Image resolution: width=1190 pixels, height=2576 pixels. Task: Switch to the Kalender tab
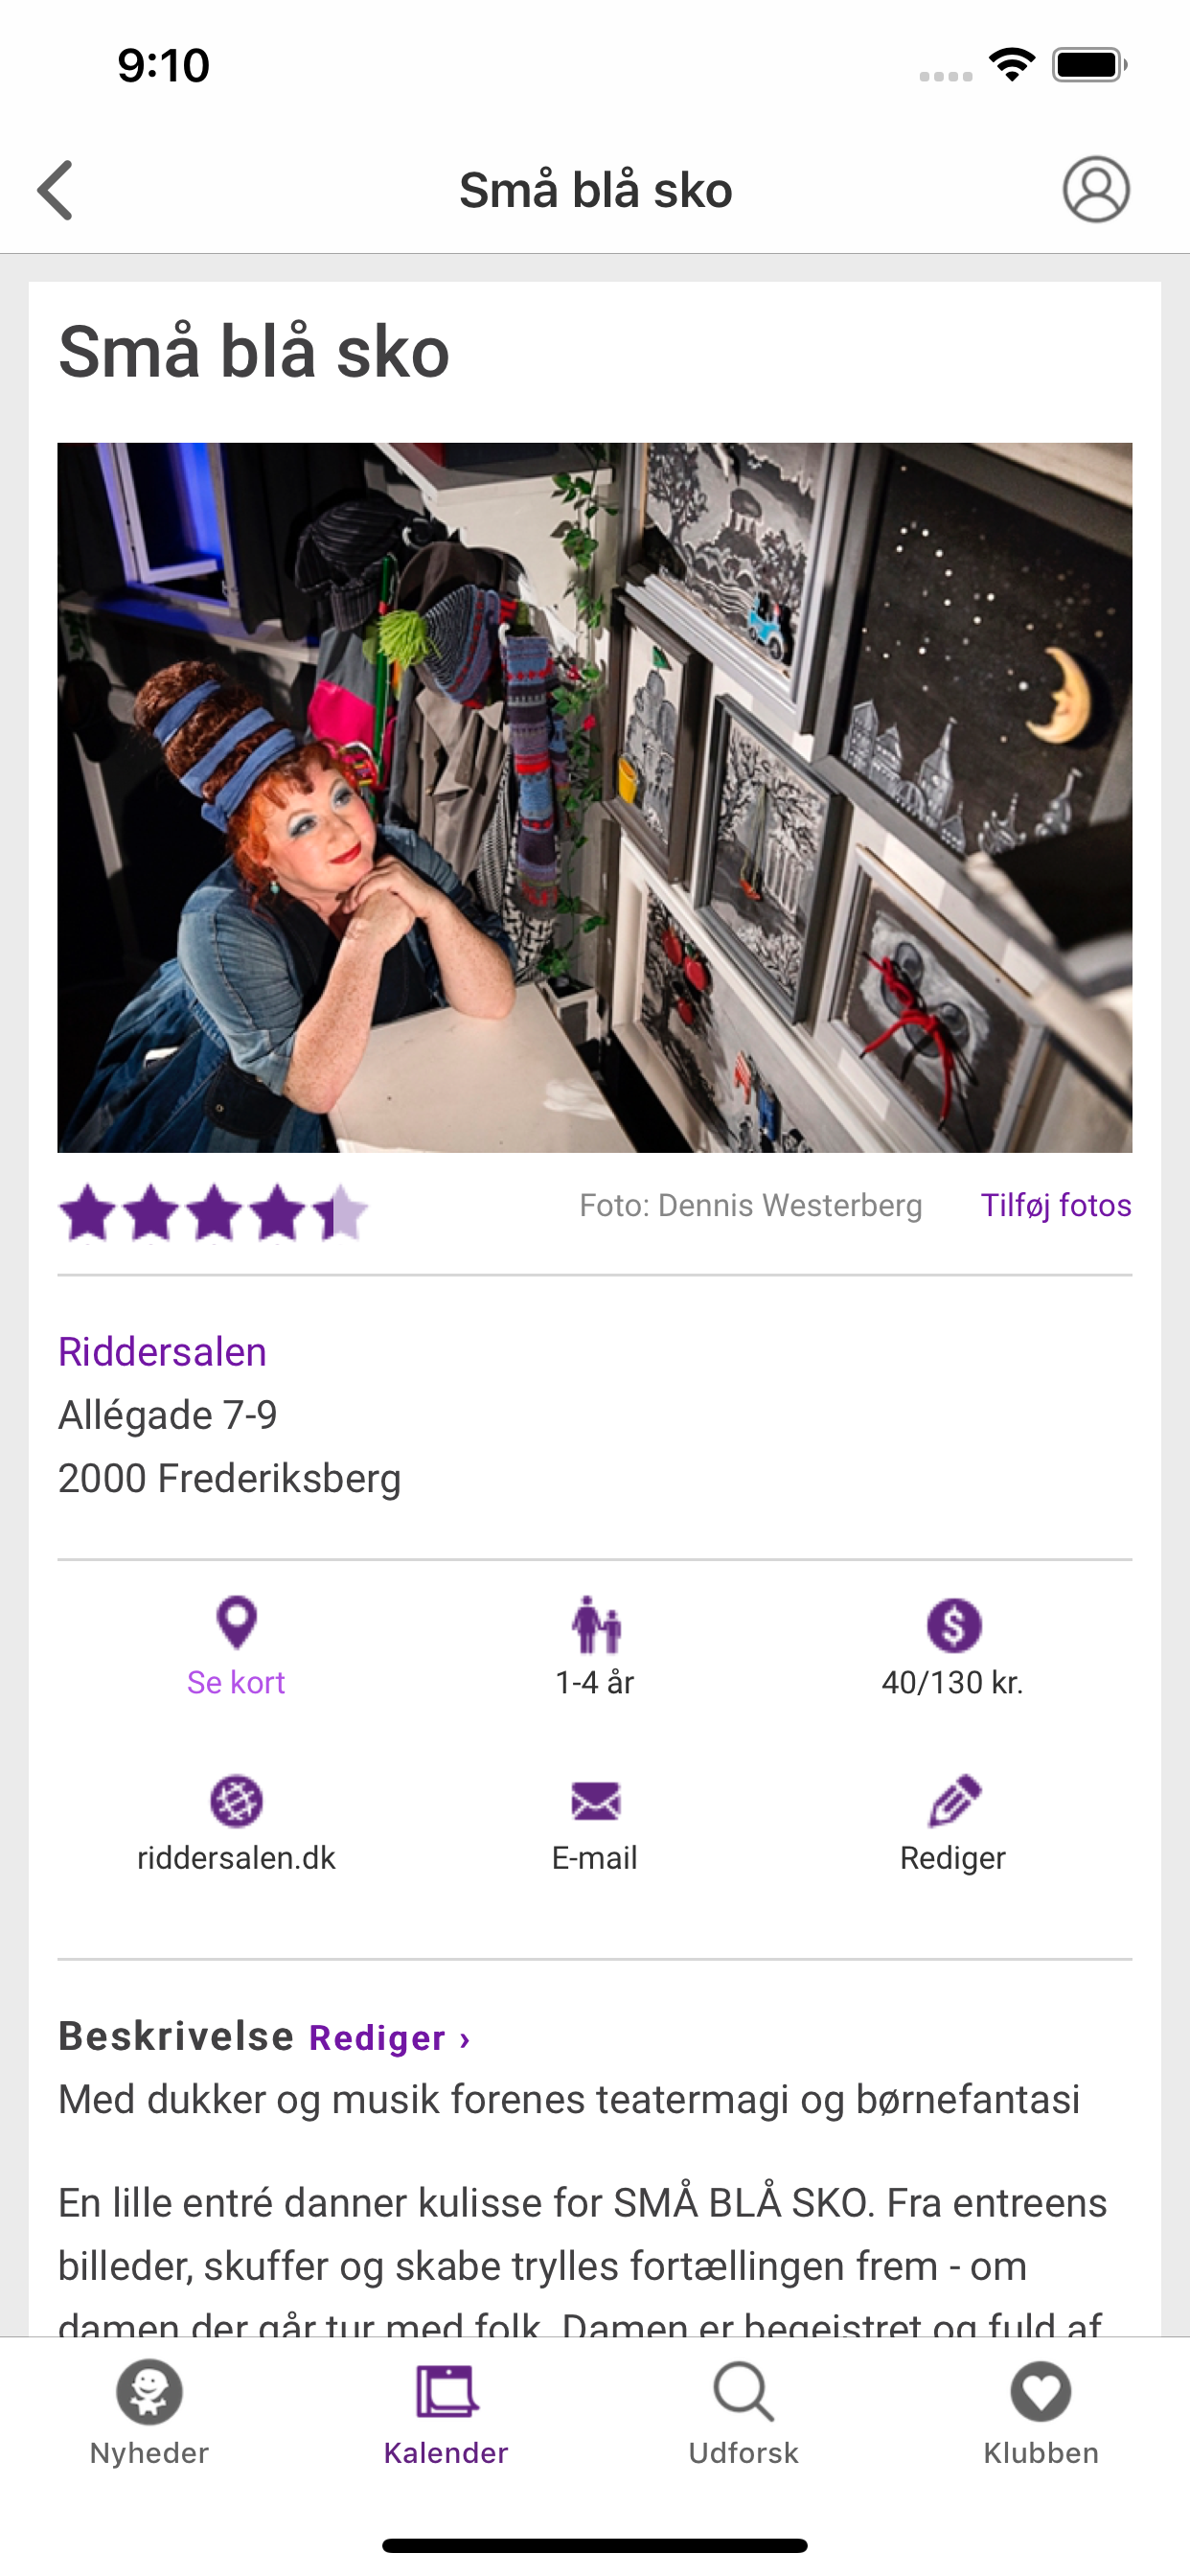tap(446, 2414)
